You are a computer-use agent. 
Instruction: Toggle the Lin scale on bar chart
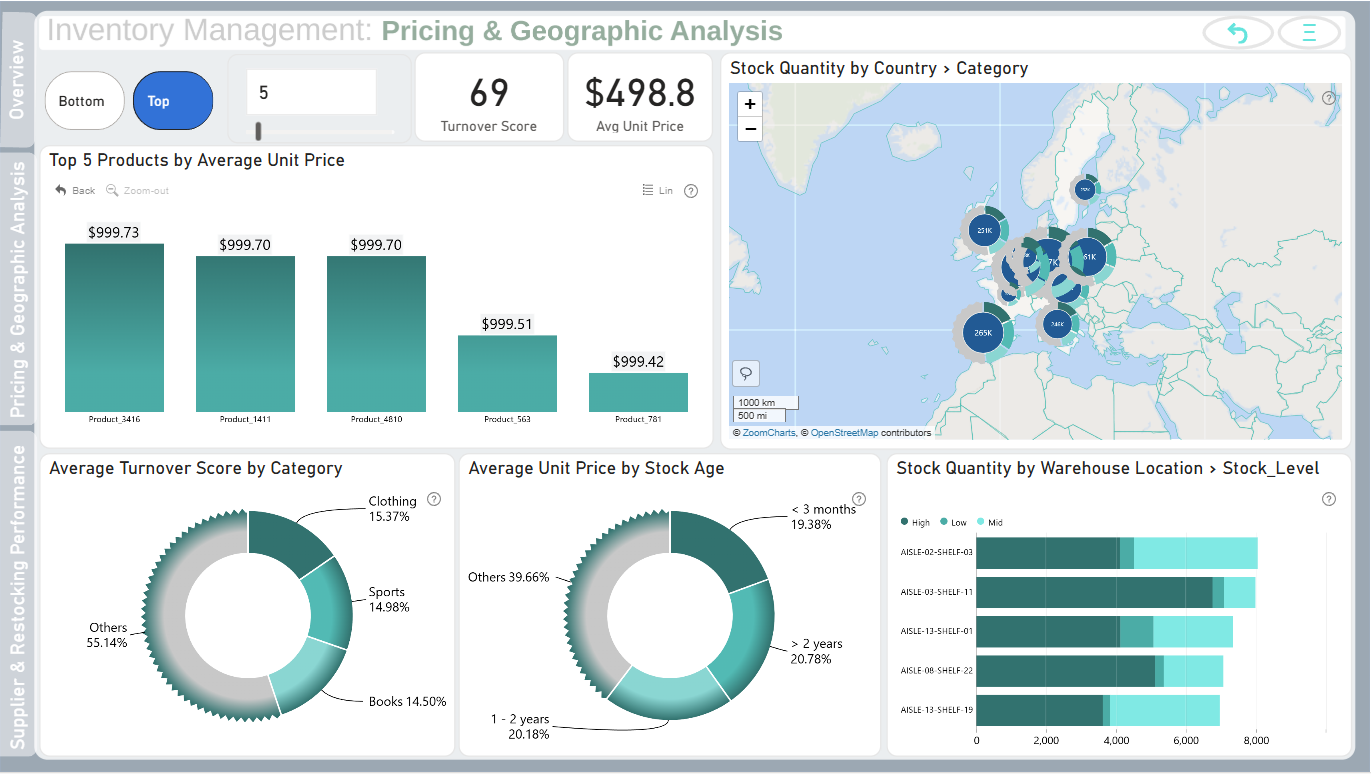[x=658, y=190]
